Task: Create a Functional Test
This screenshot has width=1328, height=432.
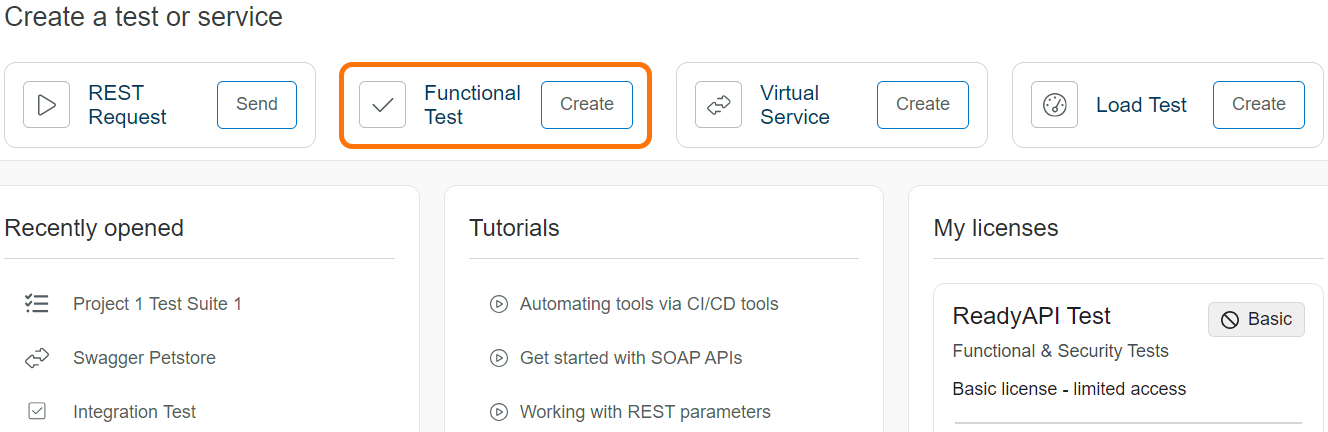Action: (x=587, y=105)
